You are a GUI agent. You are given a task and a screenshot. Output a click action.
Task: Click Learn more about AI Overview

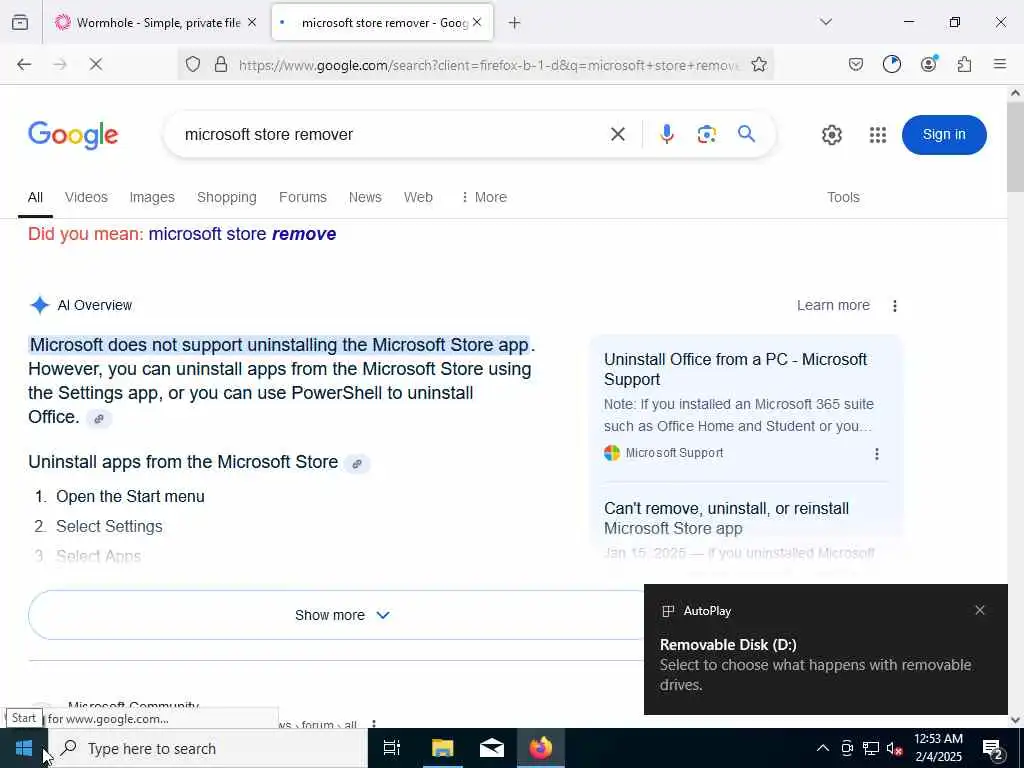[x=833, y=305]
